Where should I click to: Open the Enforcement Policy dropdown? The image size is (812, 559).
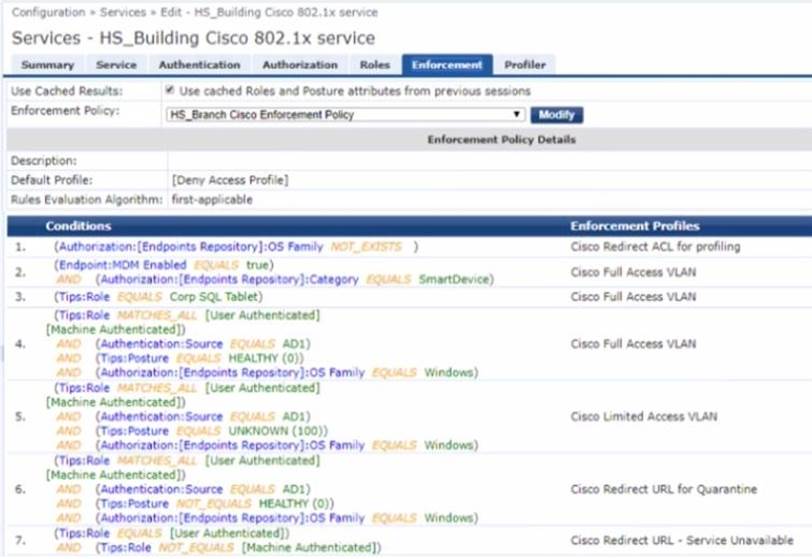(x=345, y=114)
